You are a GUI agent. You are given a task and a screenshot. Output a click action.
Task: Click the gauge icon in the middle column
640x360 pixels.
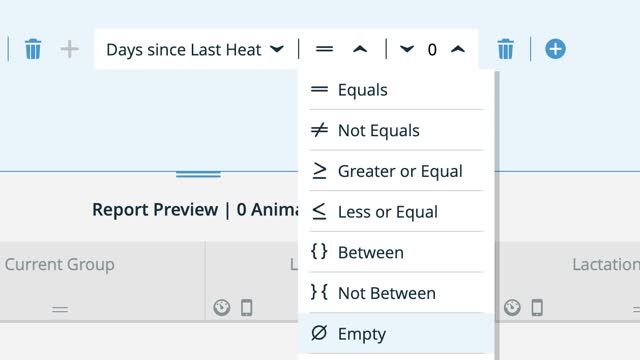point(222,308)
